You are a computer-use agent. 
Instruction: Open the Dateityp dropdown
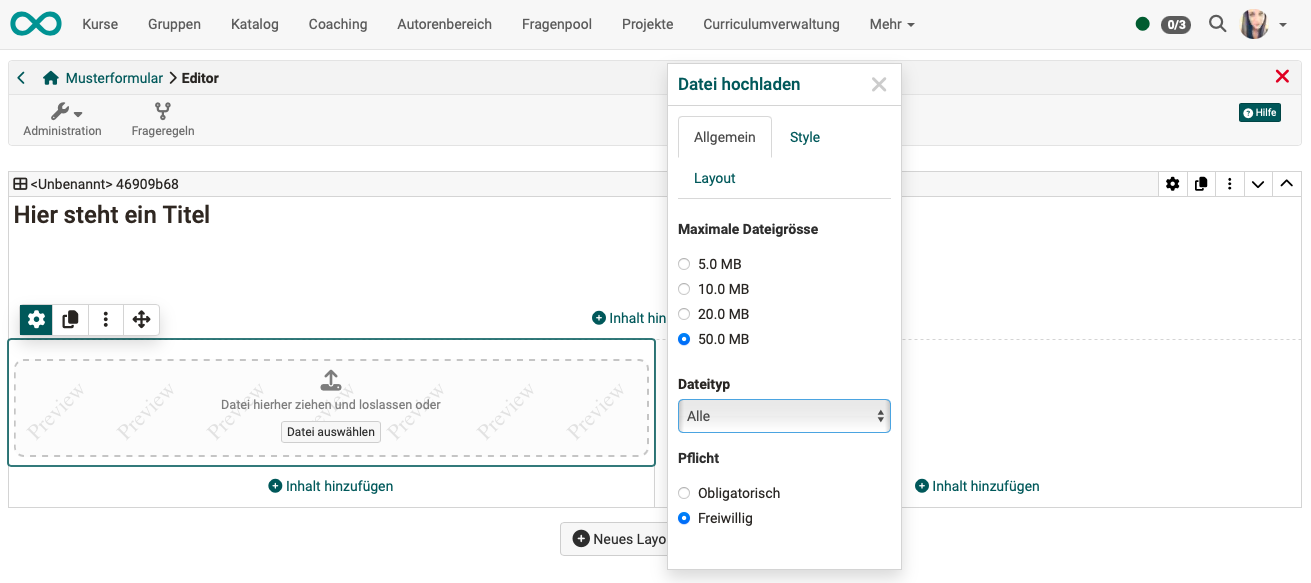click(784, 416)
